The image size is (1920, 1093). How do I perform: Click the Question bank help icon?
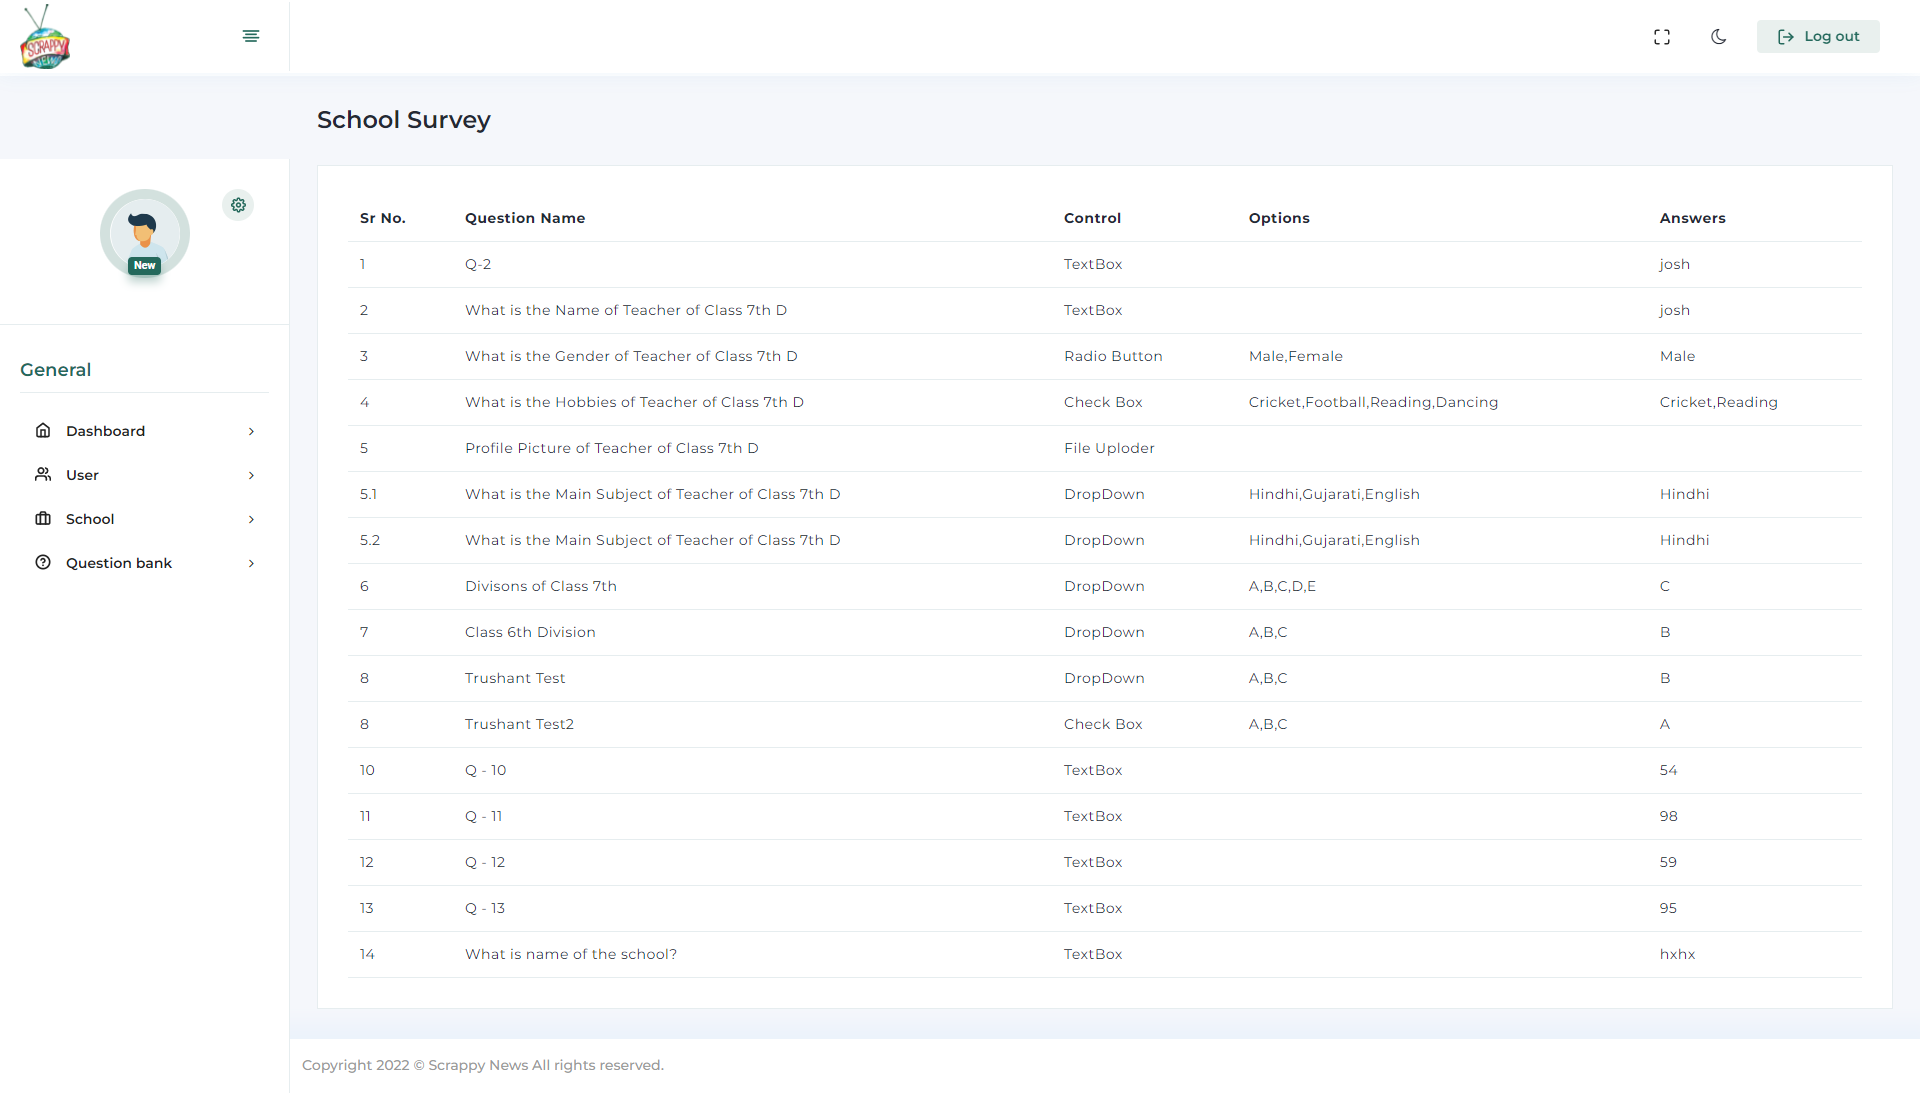coord(43,563)
